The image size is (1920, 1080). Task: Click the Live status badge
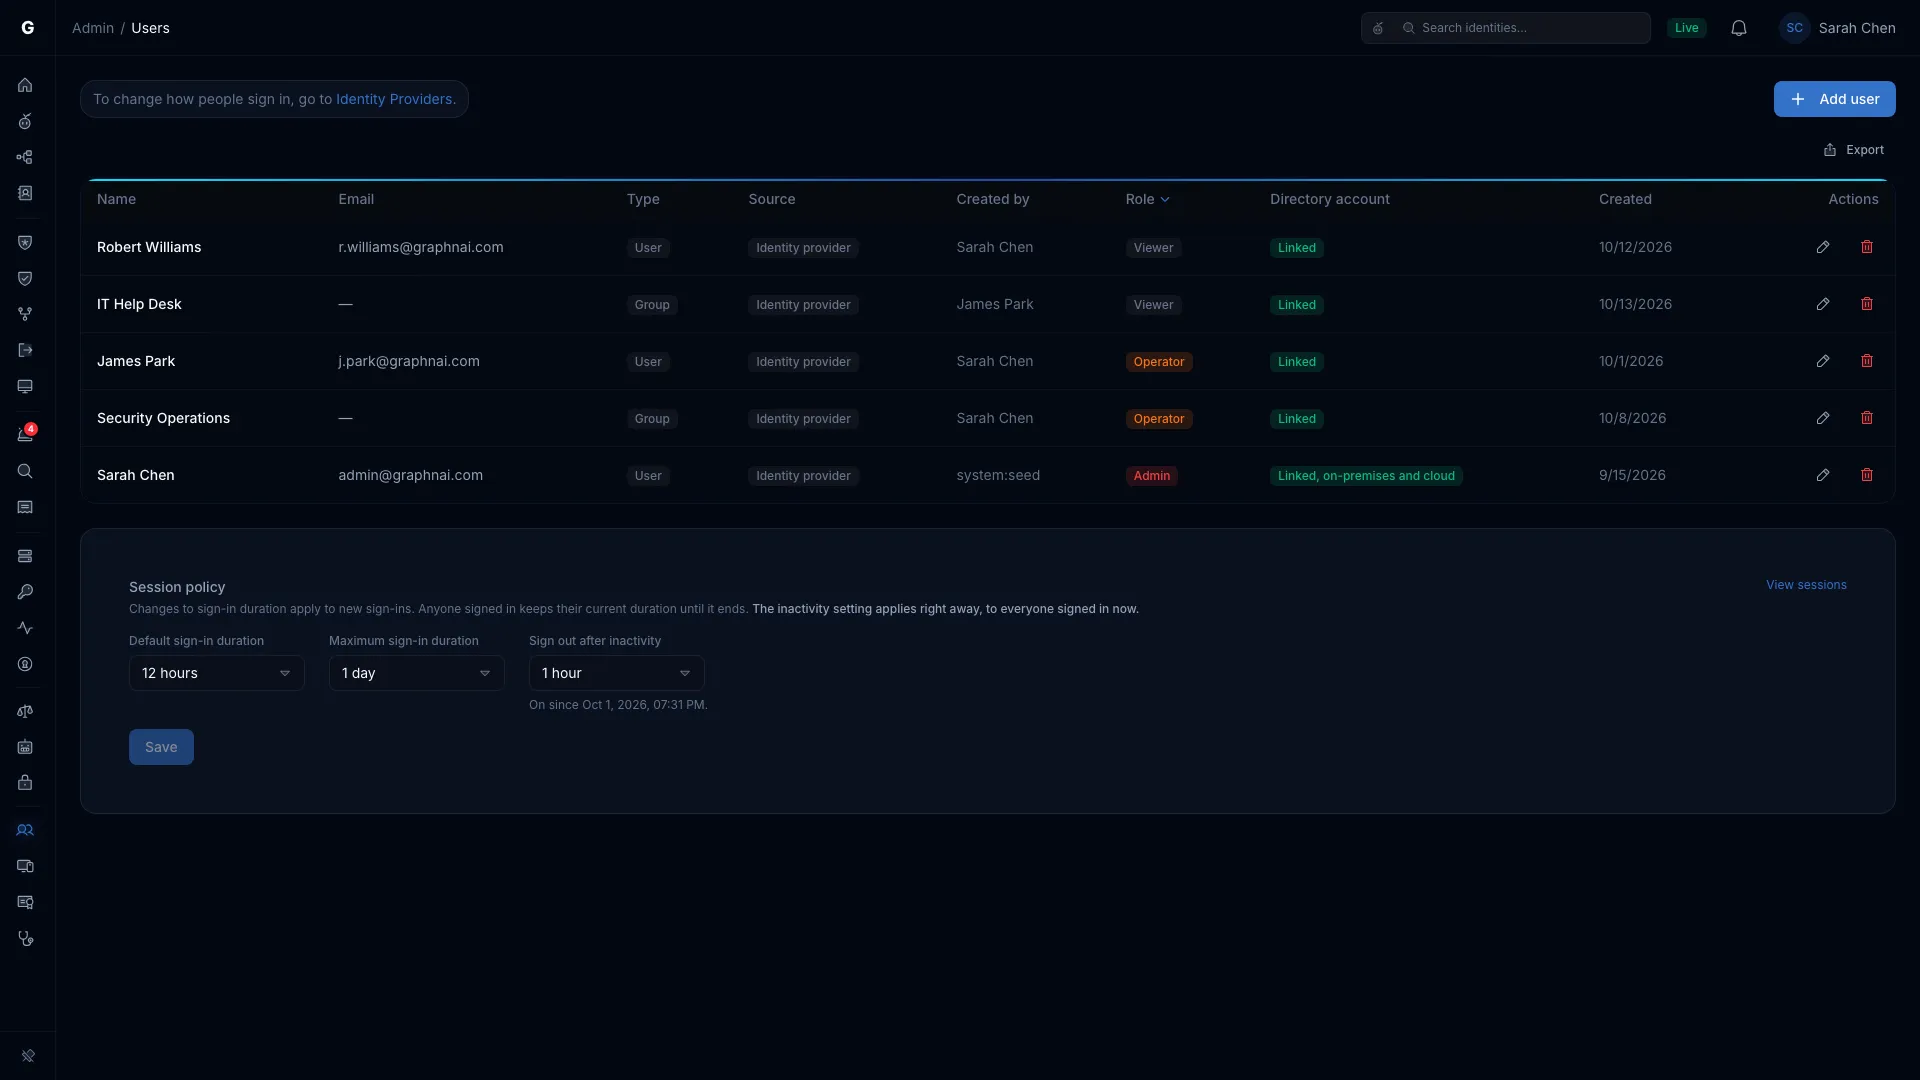1686,28
